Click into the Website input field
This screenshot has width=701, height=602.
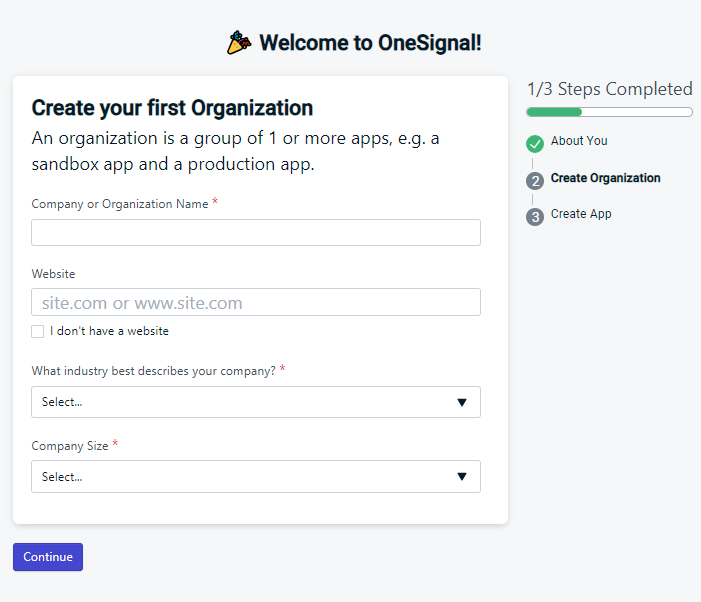click(x=256, y=303)
